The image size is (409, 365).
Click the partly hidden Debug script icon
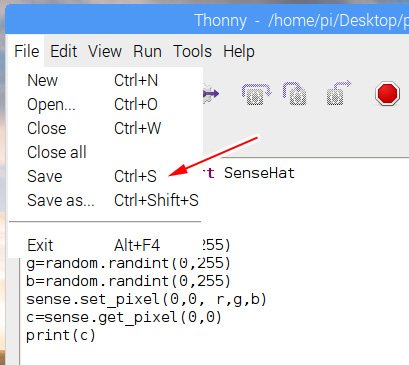pos(211,94)
